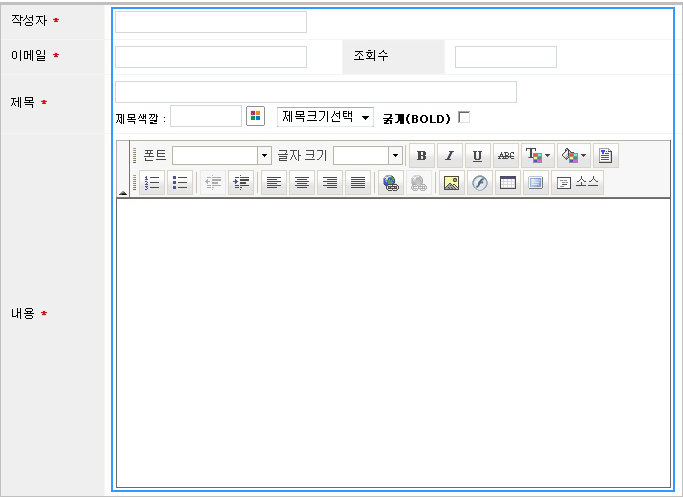Increase the paragraph indent

point(241,183)
